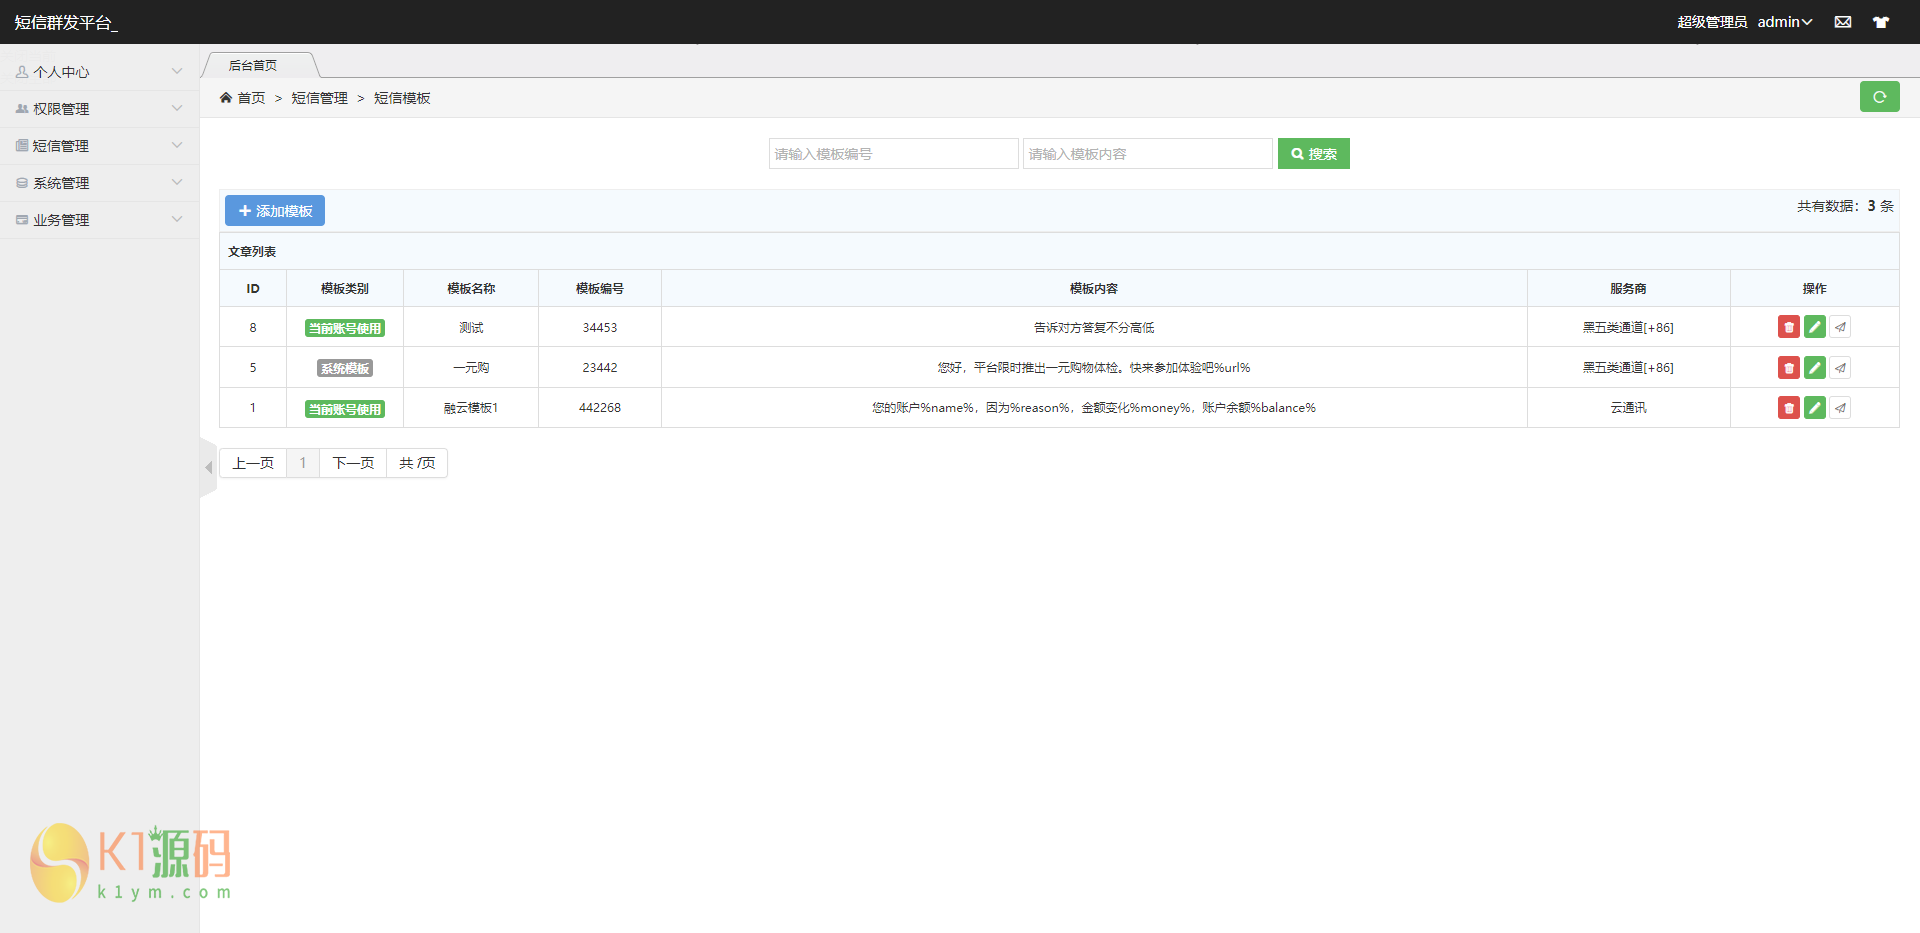
Task: Click the shirt skin icon in header
Action: 1880,22
